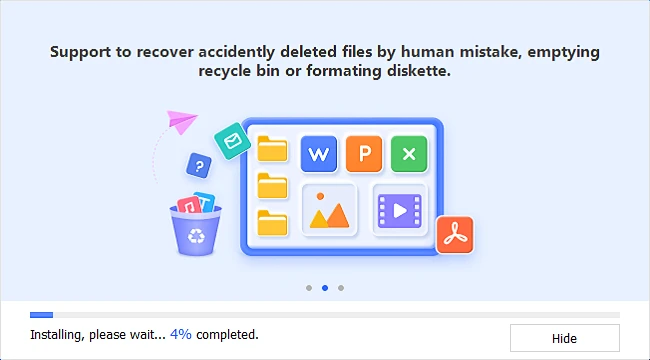Screen dimensions: 650x360
Task: Click the red PDF Acrobat icon
Action: [455, 235]
